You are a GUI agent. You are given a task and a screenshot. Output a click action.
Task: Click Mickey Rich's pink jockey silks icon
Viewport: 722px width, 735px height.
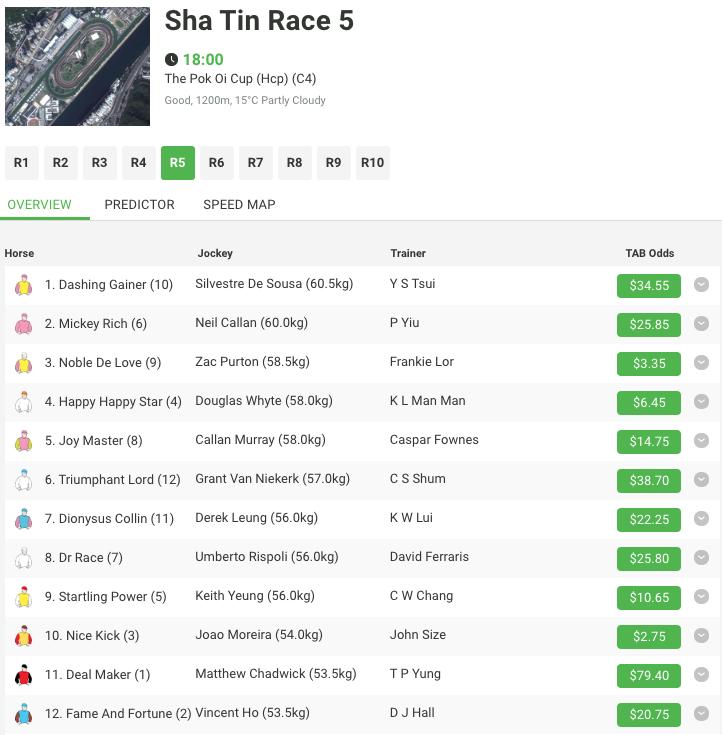23,324
